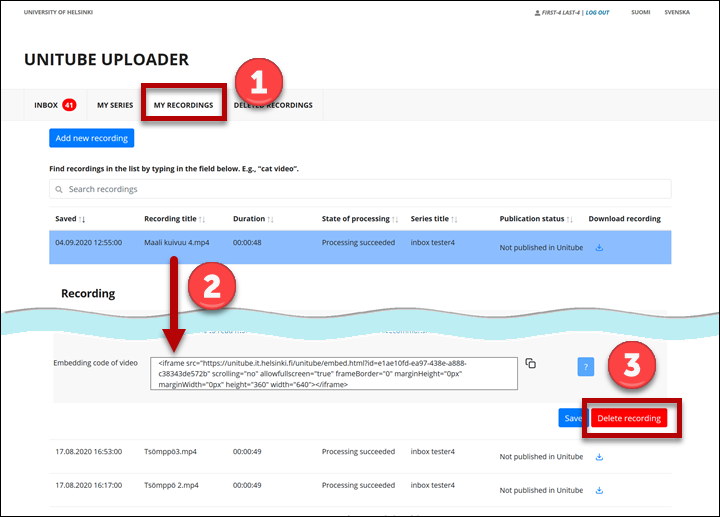The height and width of the screenshot is (517, 720).
Task: Click the University of Helsinki header text
Action: click(58, 12)
